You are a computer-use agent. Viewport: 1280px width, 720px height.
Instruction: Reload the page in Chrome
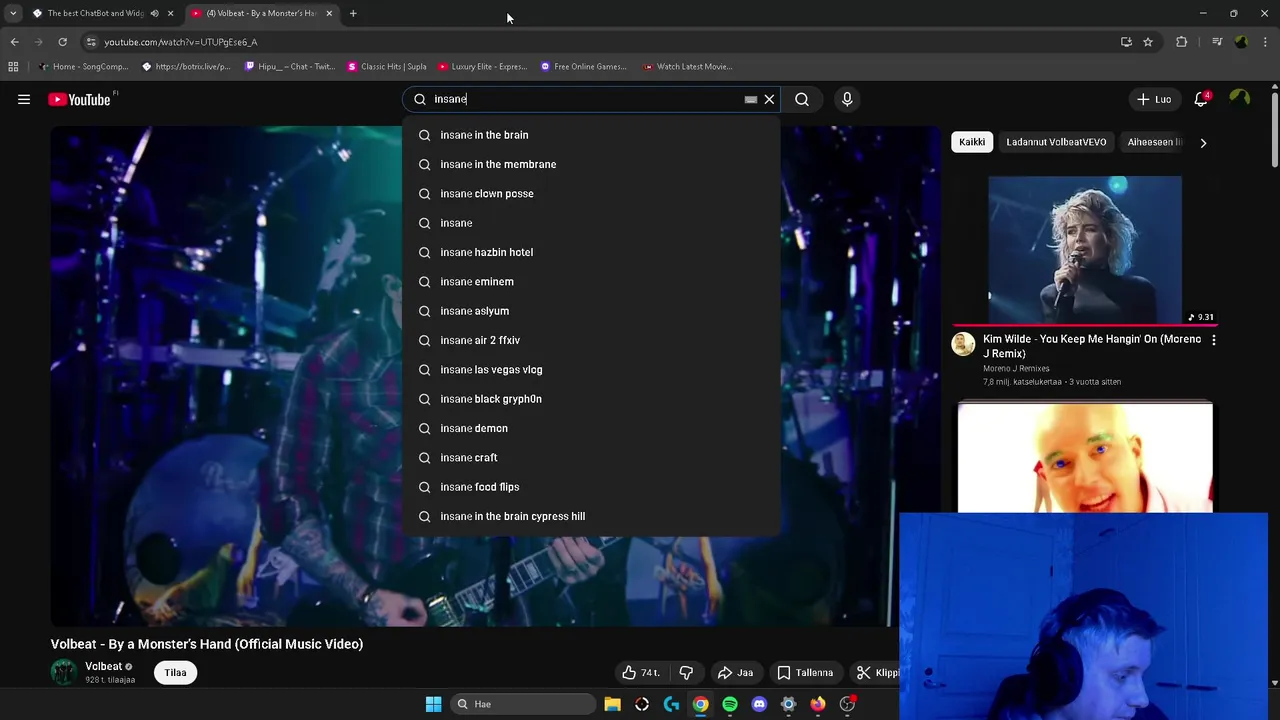pos(62,42)
